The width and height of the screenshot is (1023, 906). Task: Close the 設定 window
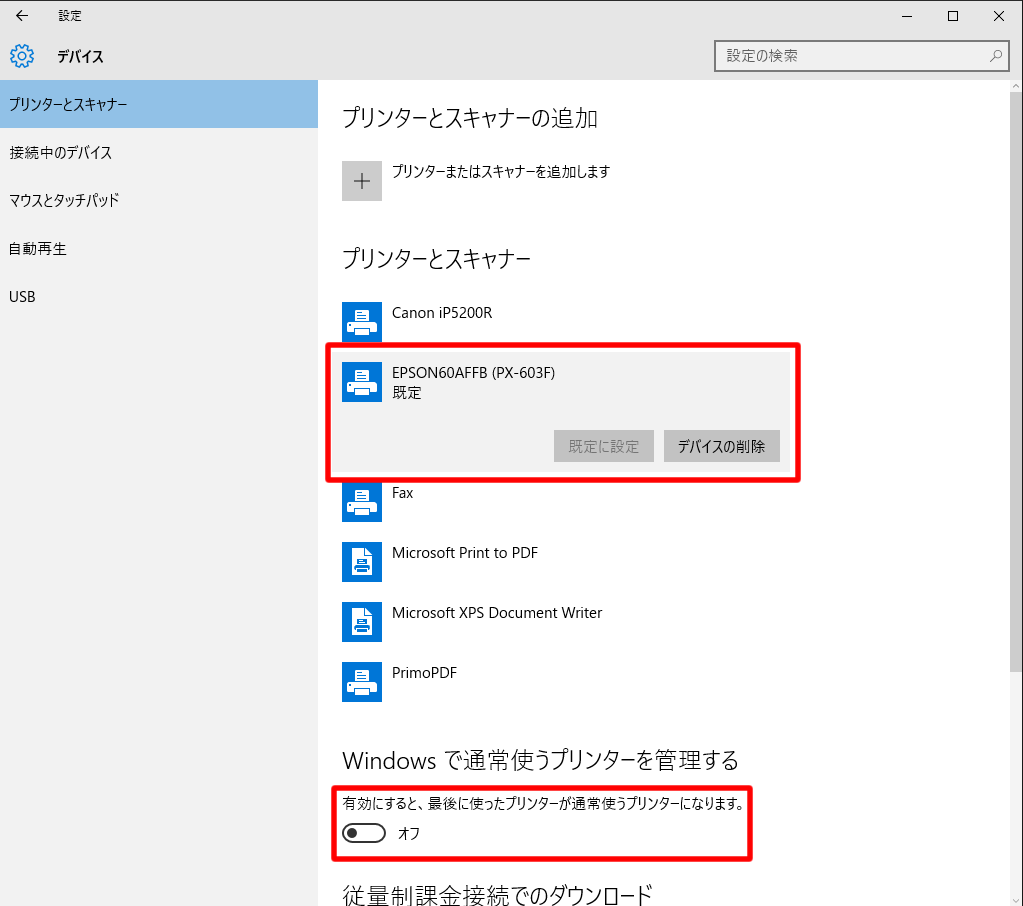point(999,16)
